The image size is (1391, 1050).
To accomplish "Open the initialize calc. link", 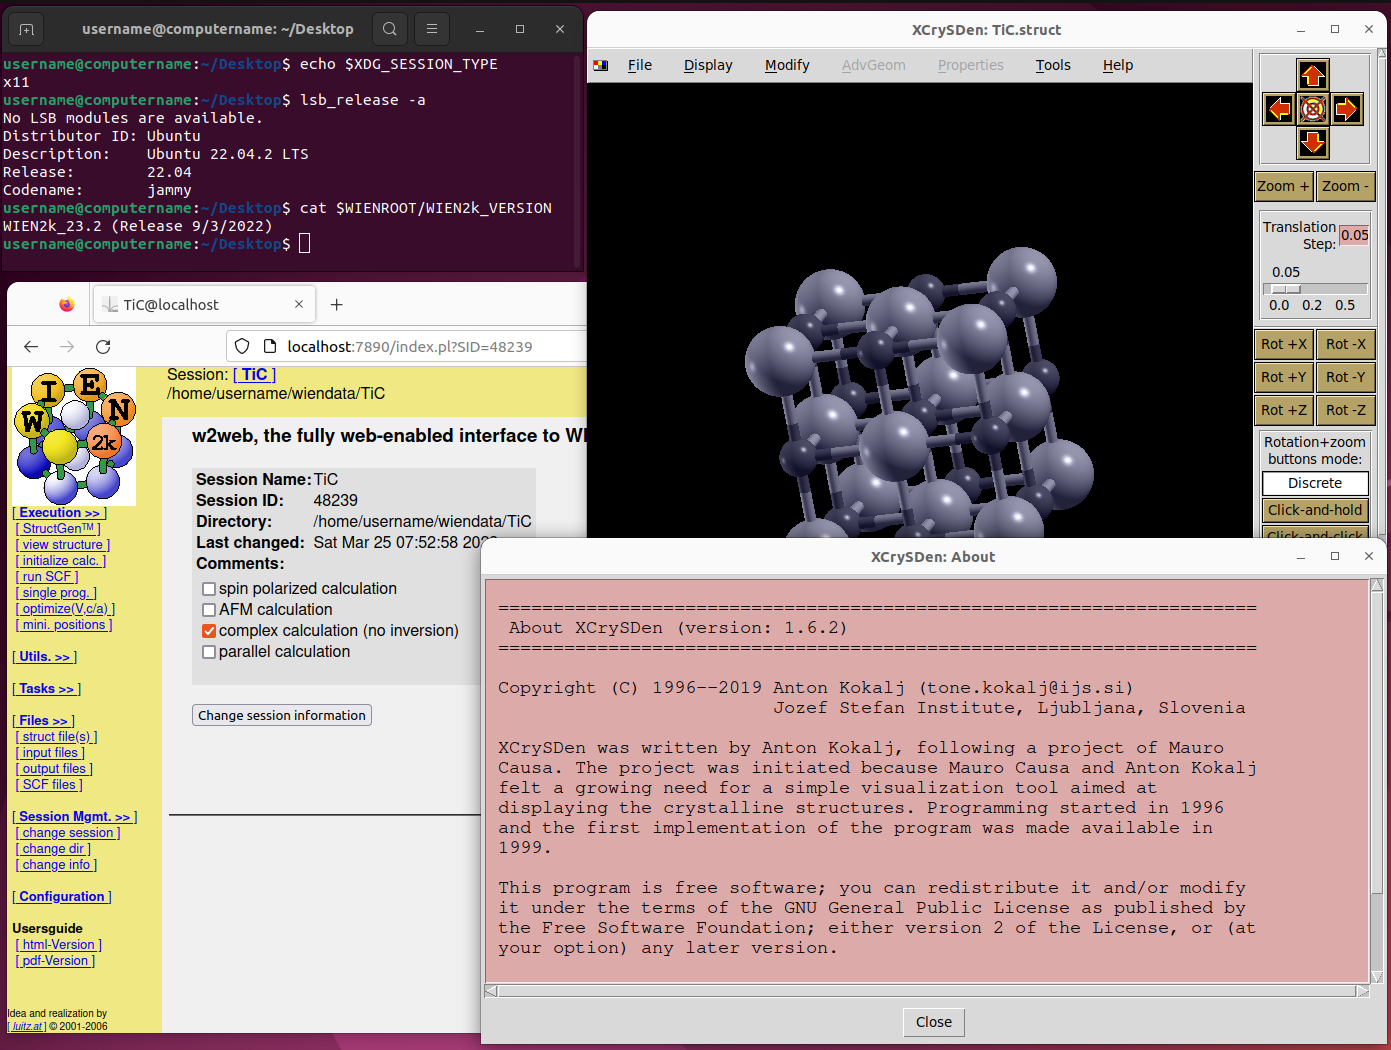I will [60, 560].
